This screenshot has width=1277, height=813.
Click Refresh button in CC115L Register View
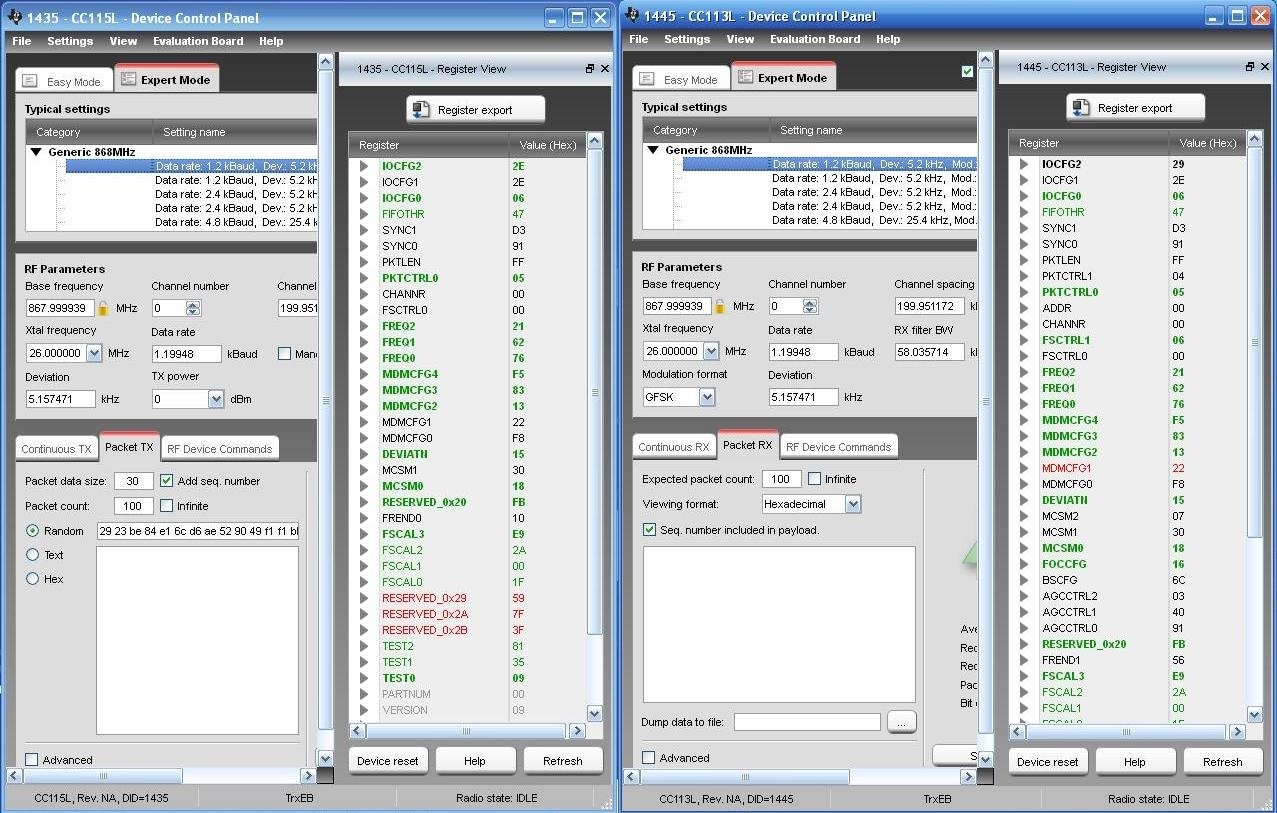point(563,761)
